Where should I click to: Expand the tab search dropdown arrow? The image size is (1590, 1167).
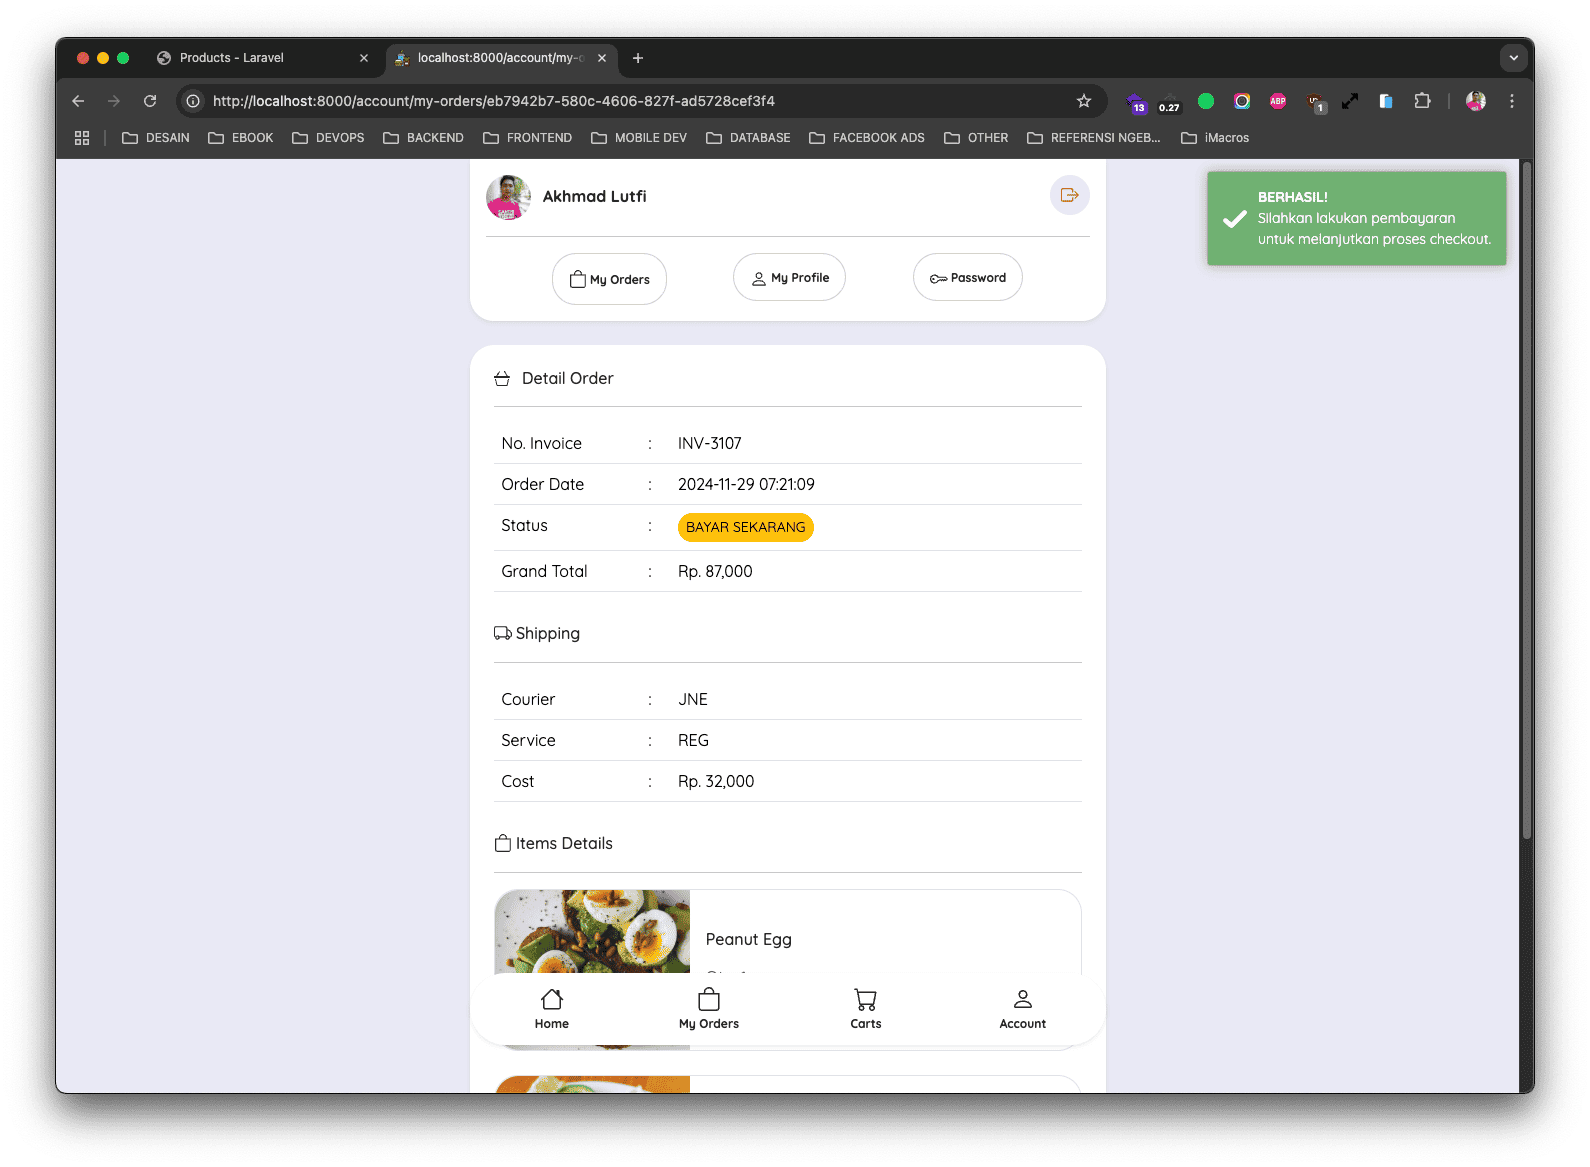point(1513,58)
